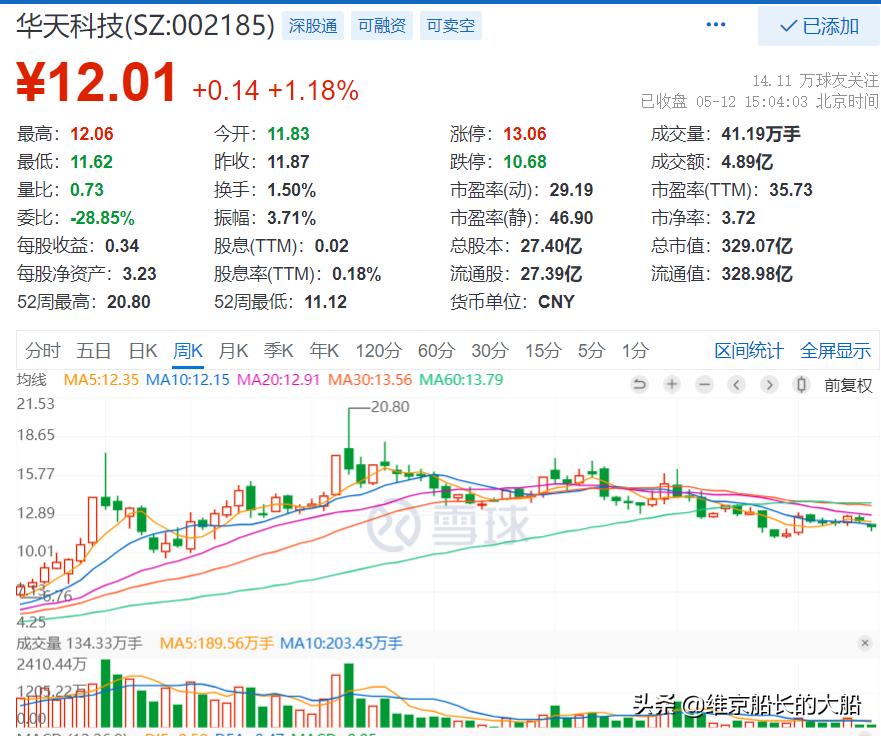This screenshot has height=736, width=881.
Task: Switch to the 月K monthly chart tab
Action: click(x=233, y=351)
